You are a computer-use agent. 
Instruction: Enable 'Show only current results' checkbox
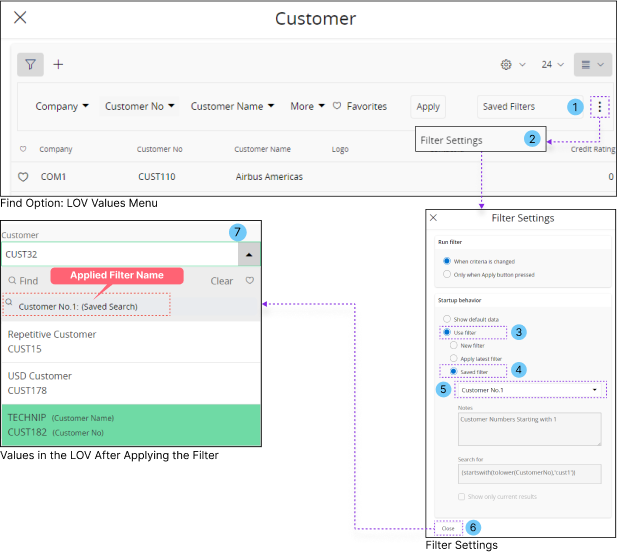461,496
